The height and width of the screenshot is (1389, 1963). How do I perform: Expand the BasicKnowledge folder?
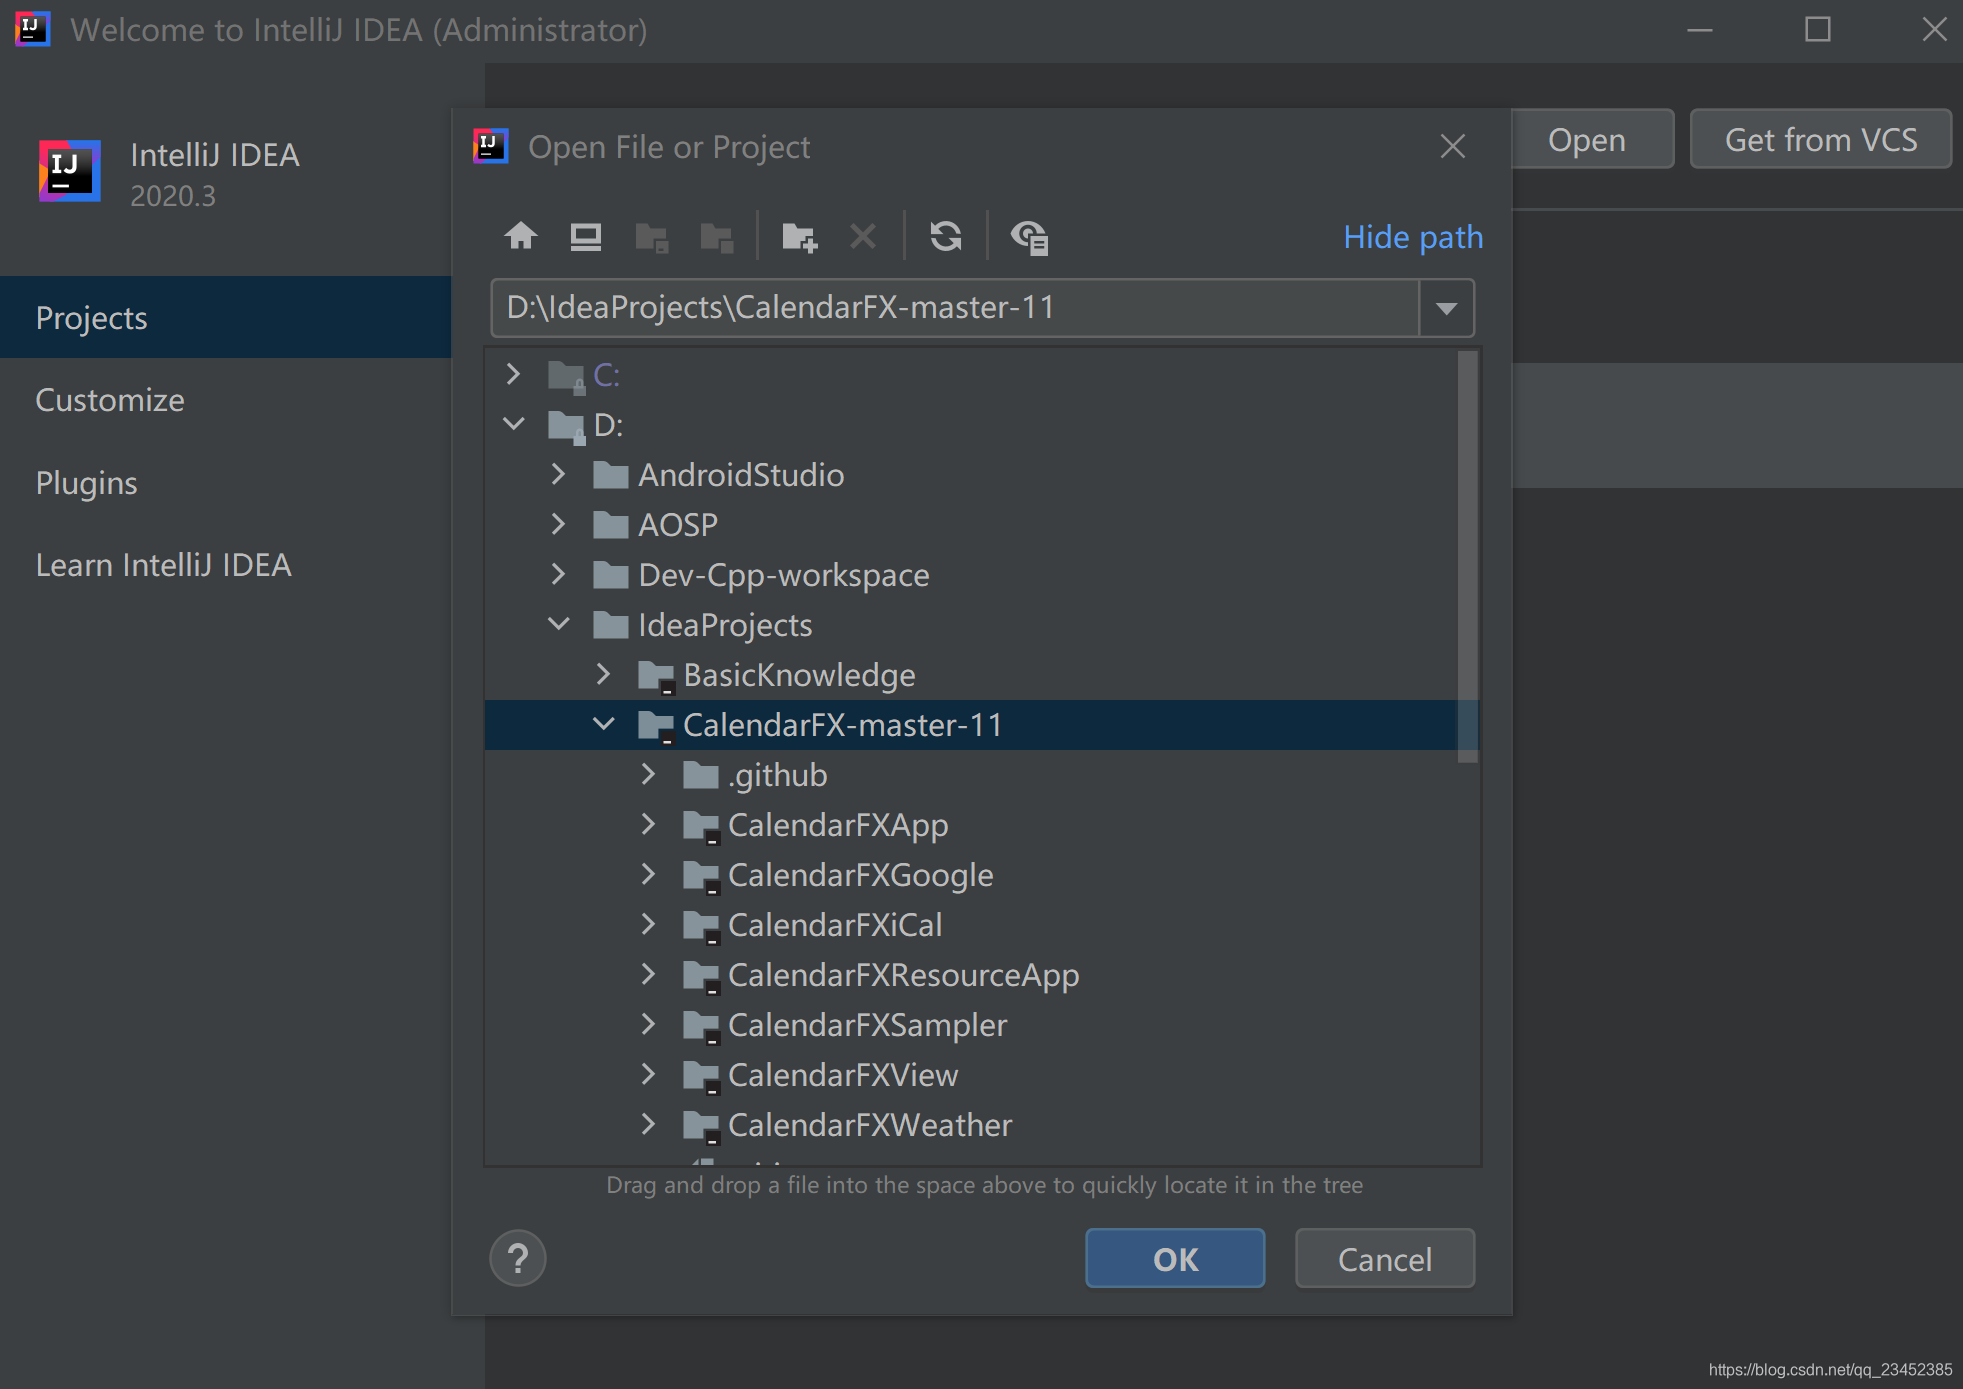[x=603, y=674]
